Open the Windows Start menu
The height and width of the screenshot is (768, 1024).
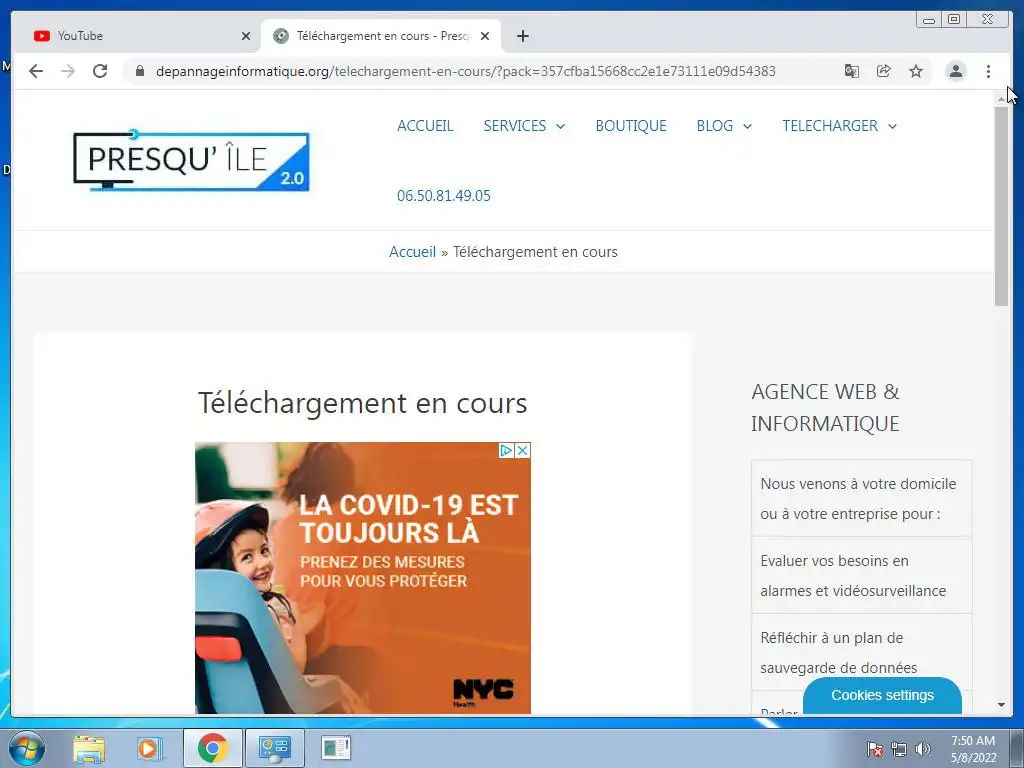click(x=27, y=748)
